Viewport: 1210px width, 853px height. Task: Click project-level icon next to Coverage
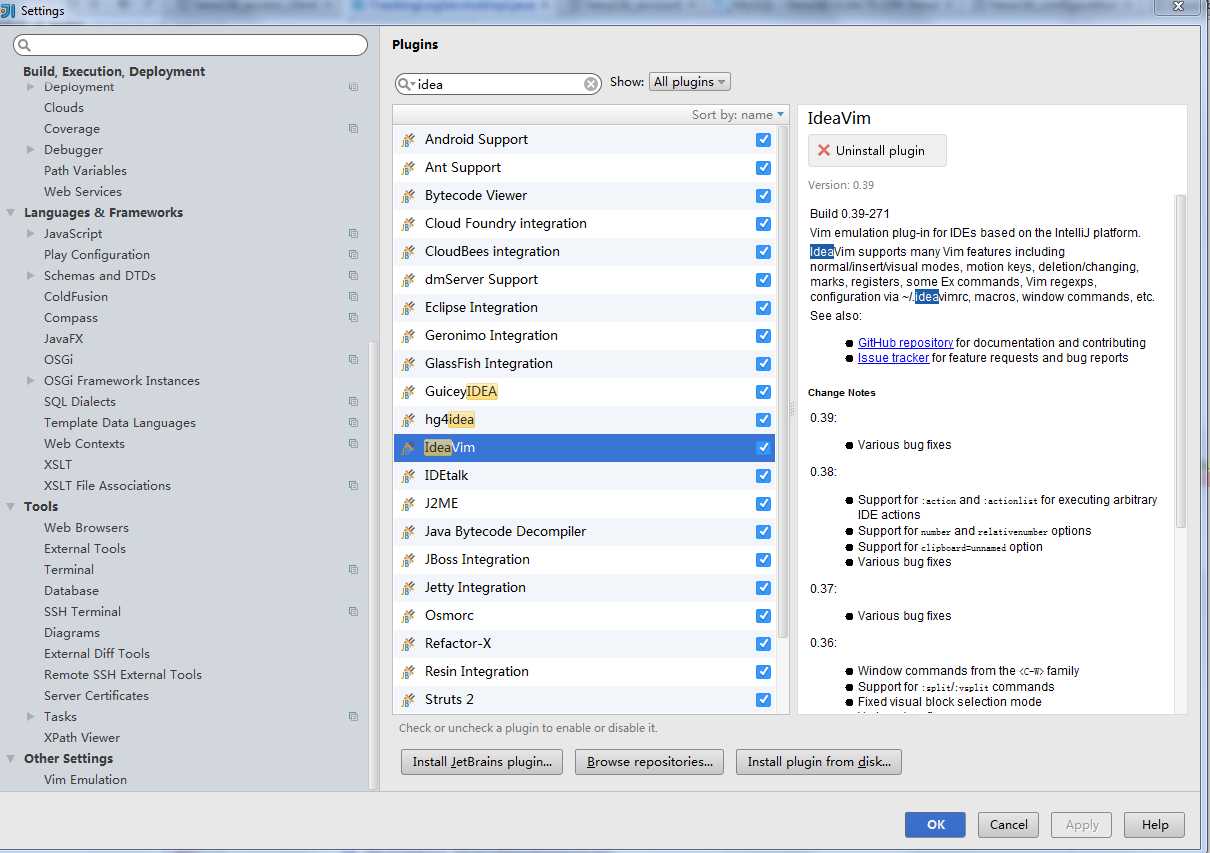(353, 129)
